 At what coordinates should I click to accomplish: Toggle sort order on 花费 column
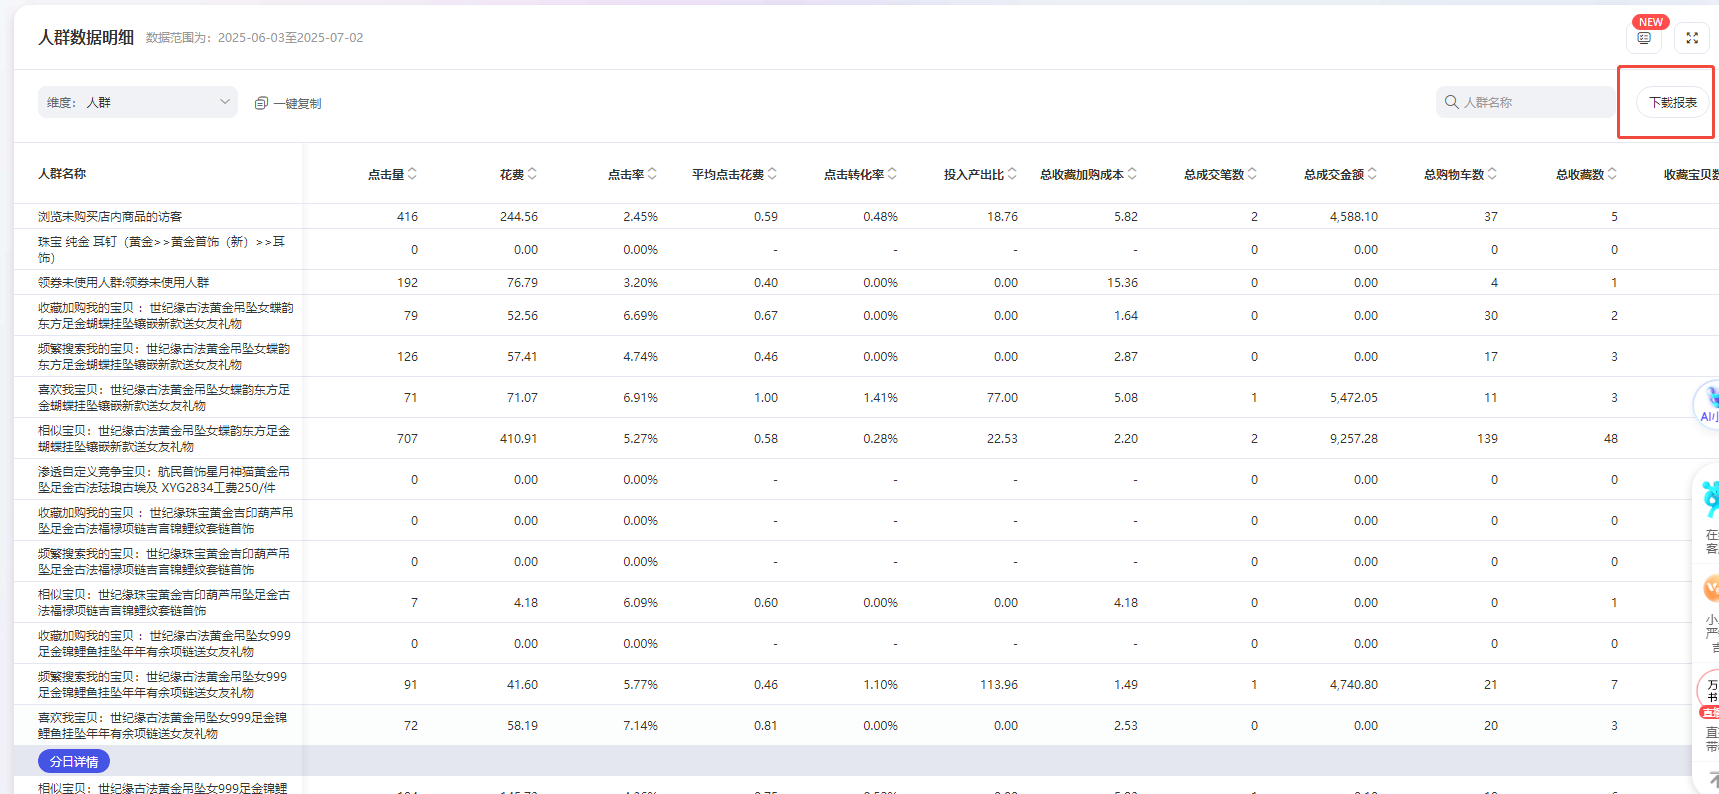click(x=532, y=174)
